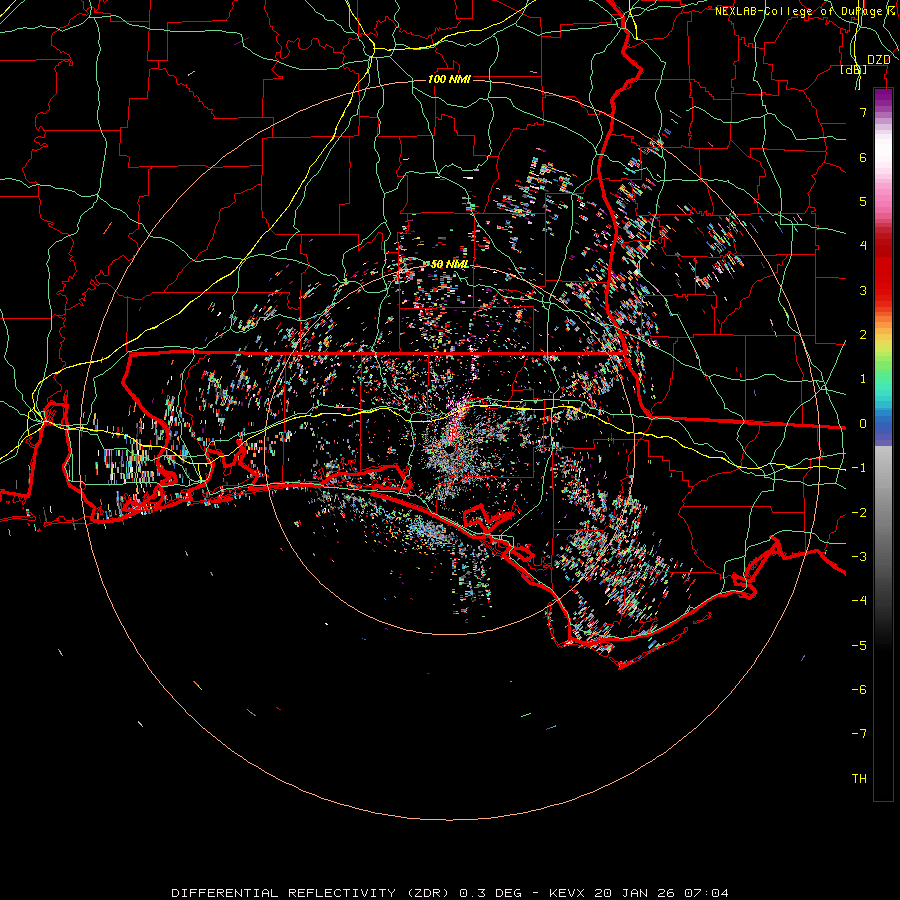Click the white-pink band of the color bar
The height and width of the screenshot is (900, 900).
tap(883, 158)
